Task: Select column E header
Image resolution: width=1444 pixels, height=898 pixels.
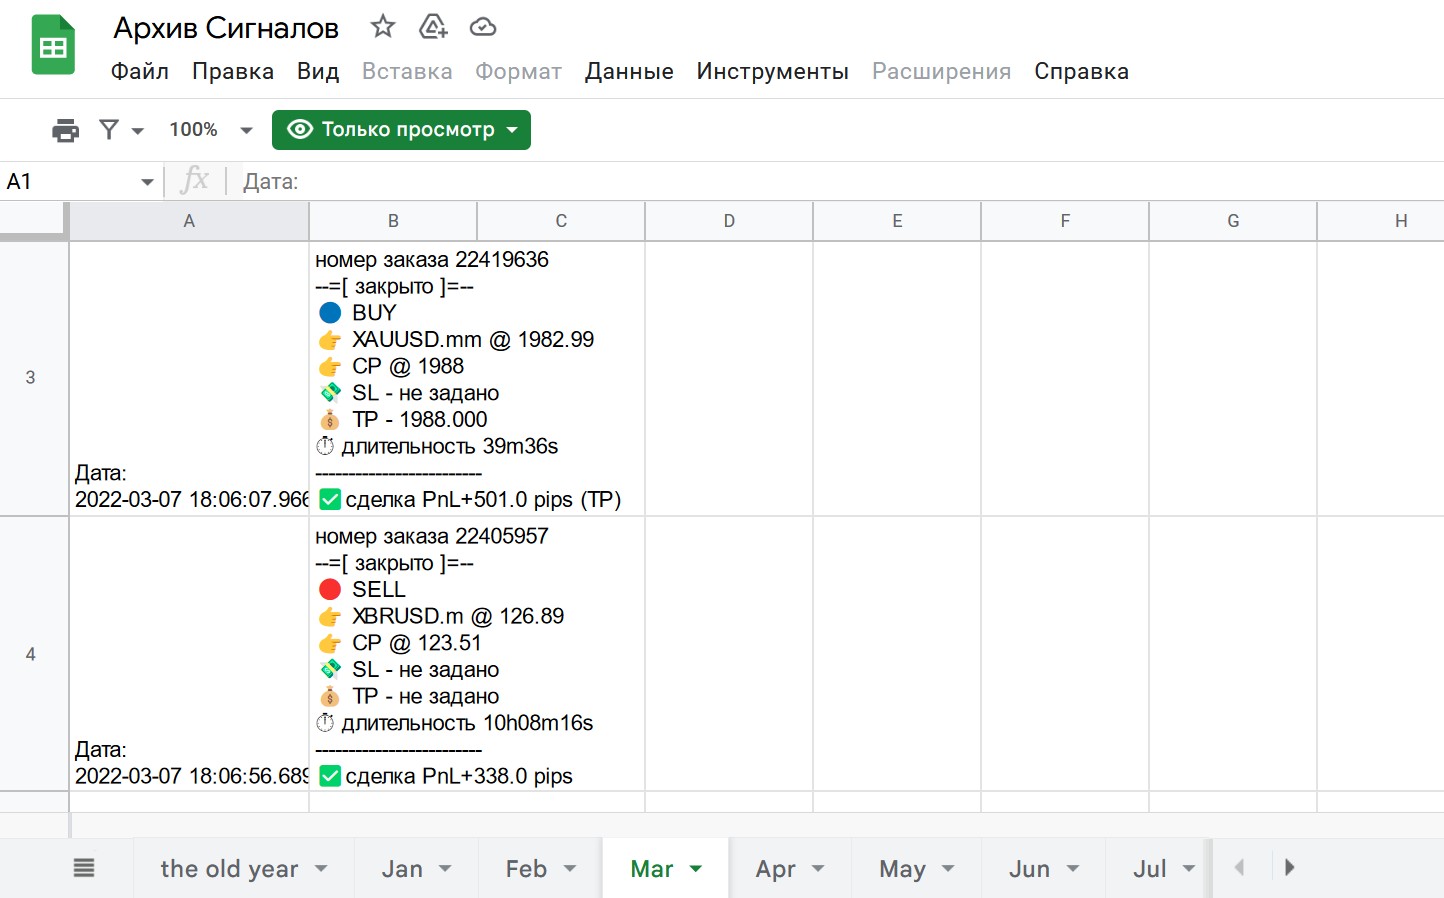Action: click(x=897, y=221)
